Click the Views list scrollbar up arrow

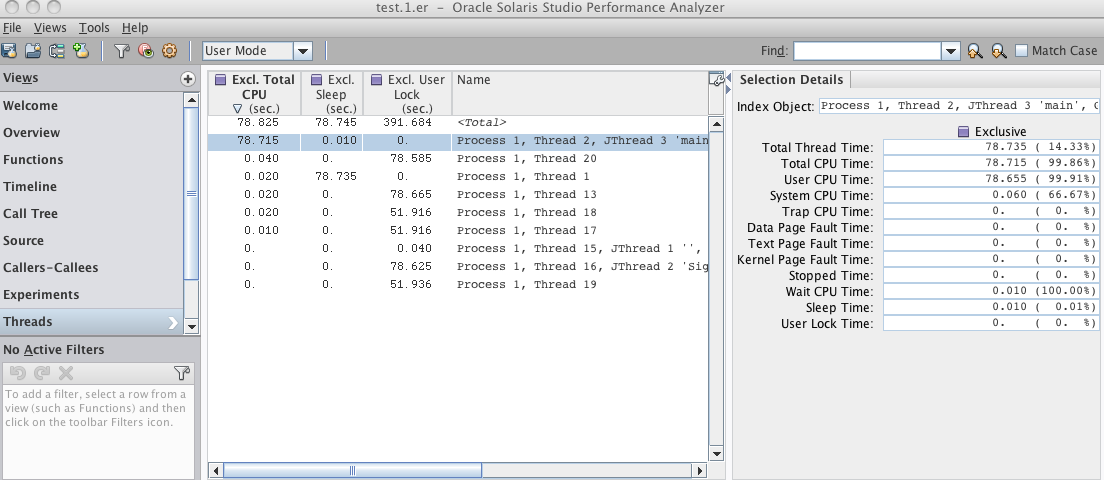(191, 99)
